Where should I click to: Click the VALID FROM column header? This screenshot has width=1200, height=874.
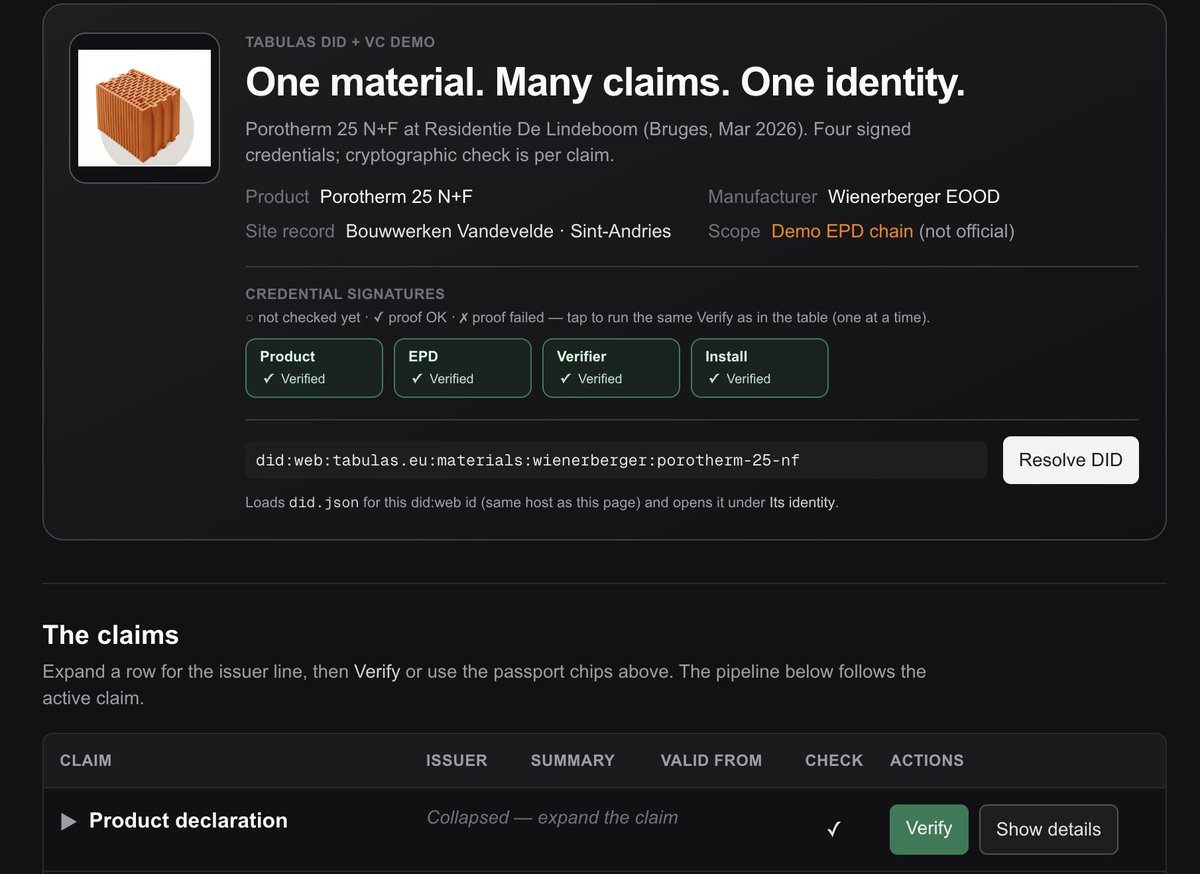(x=711, y=760)
